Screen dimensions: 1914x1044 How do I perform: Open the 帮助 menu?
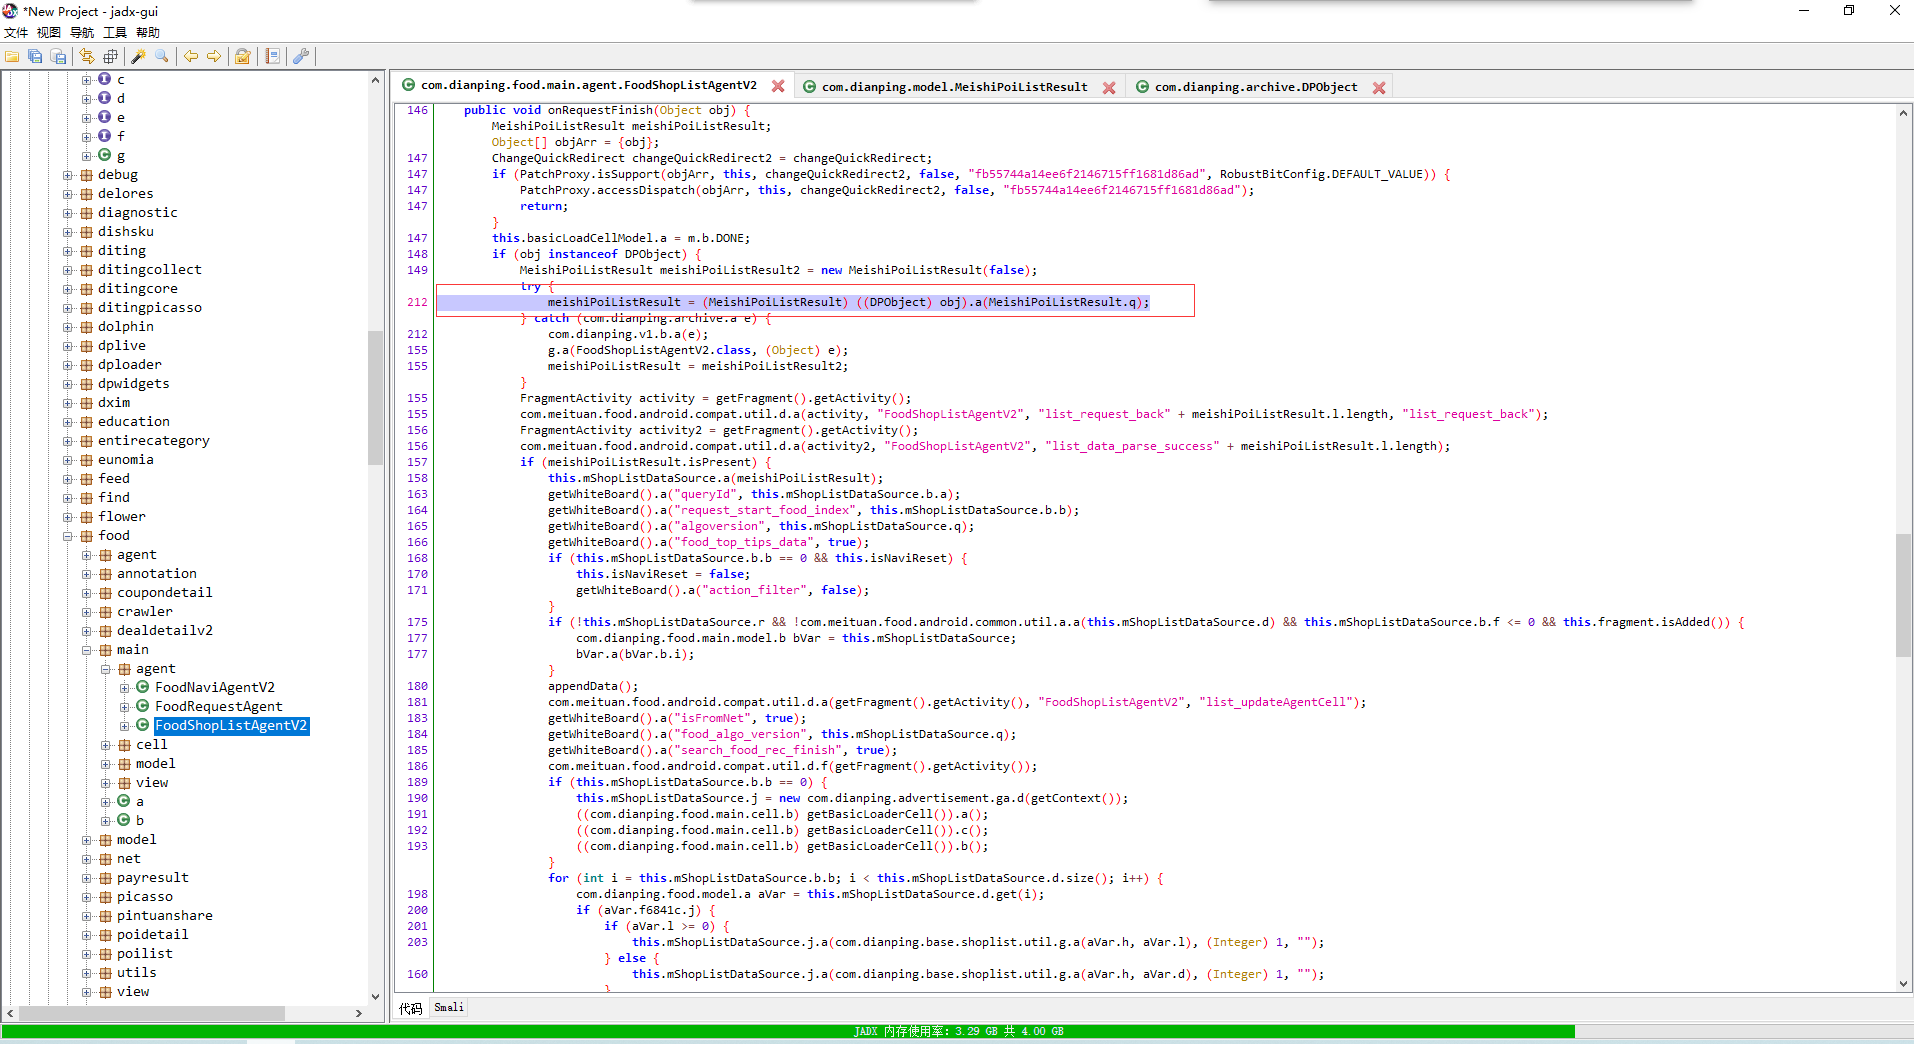(x=148, y=33)
